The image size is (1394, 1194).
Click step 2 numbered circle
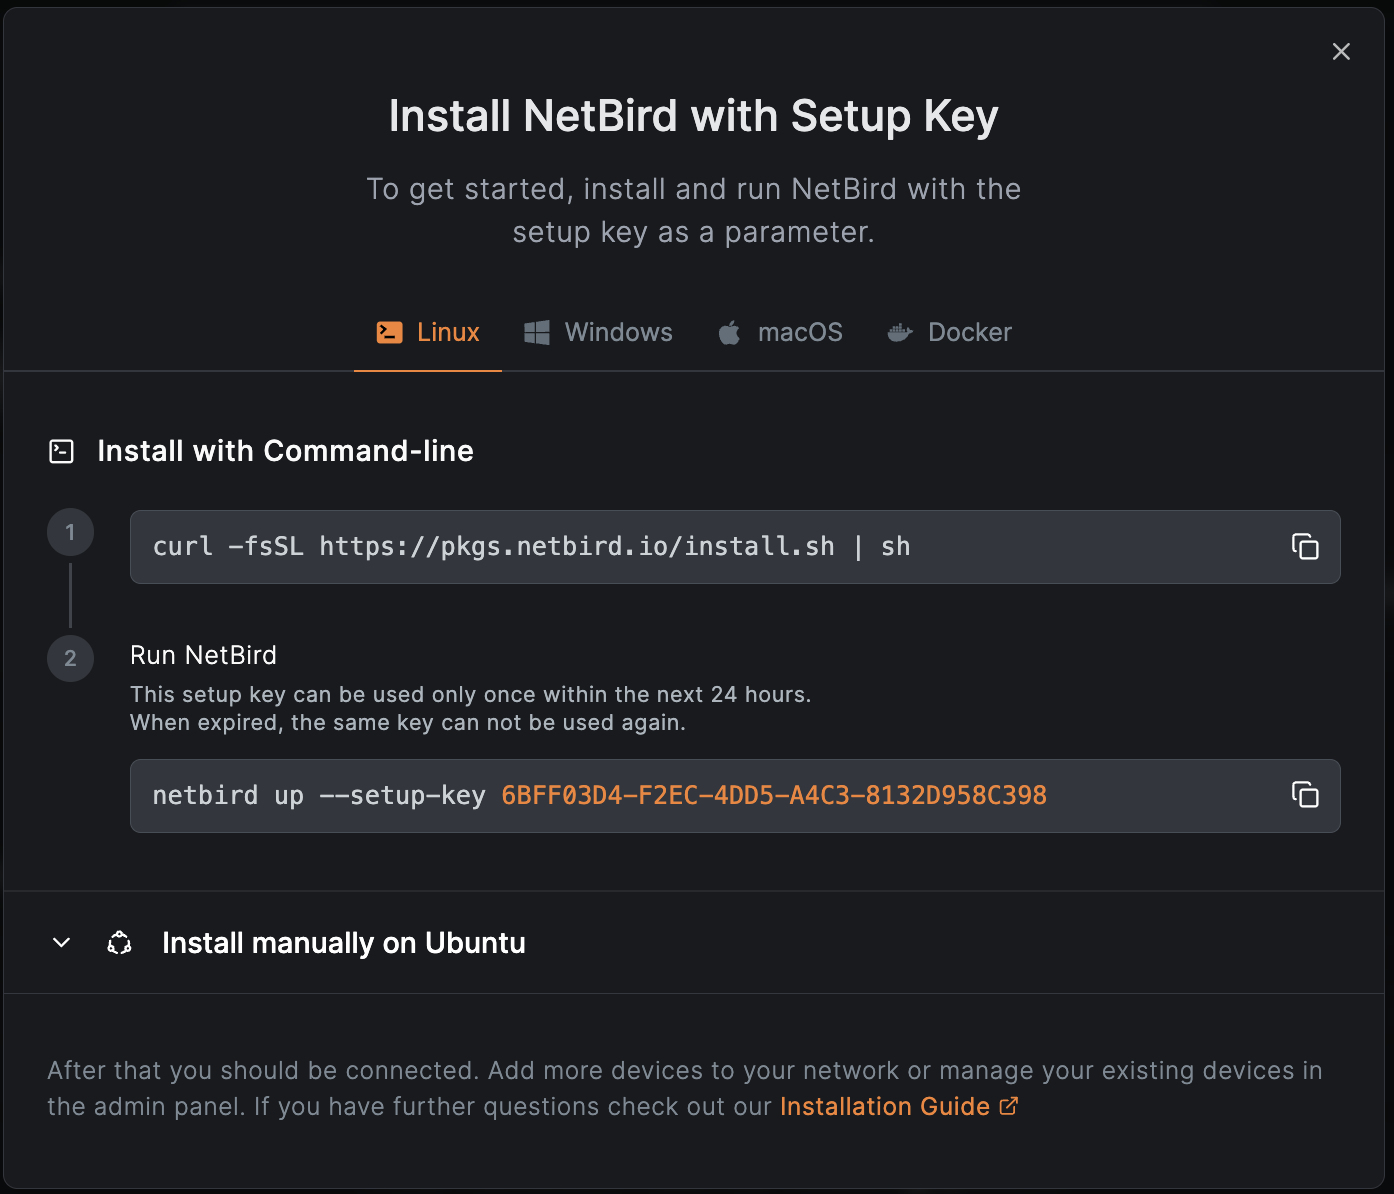70,658
